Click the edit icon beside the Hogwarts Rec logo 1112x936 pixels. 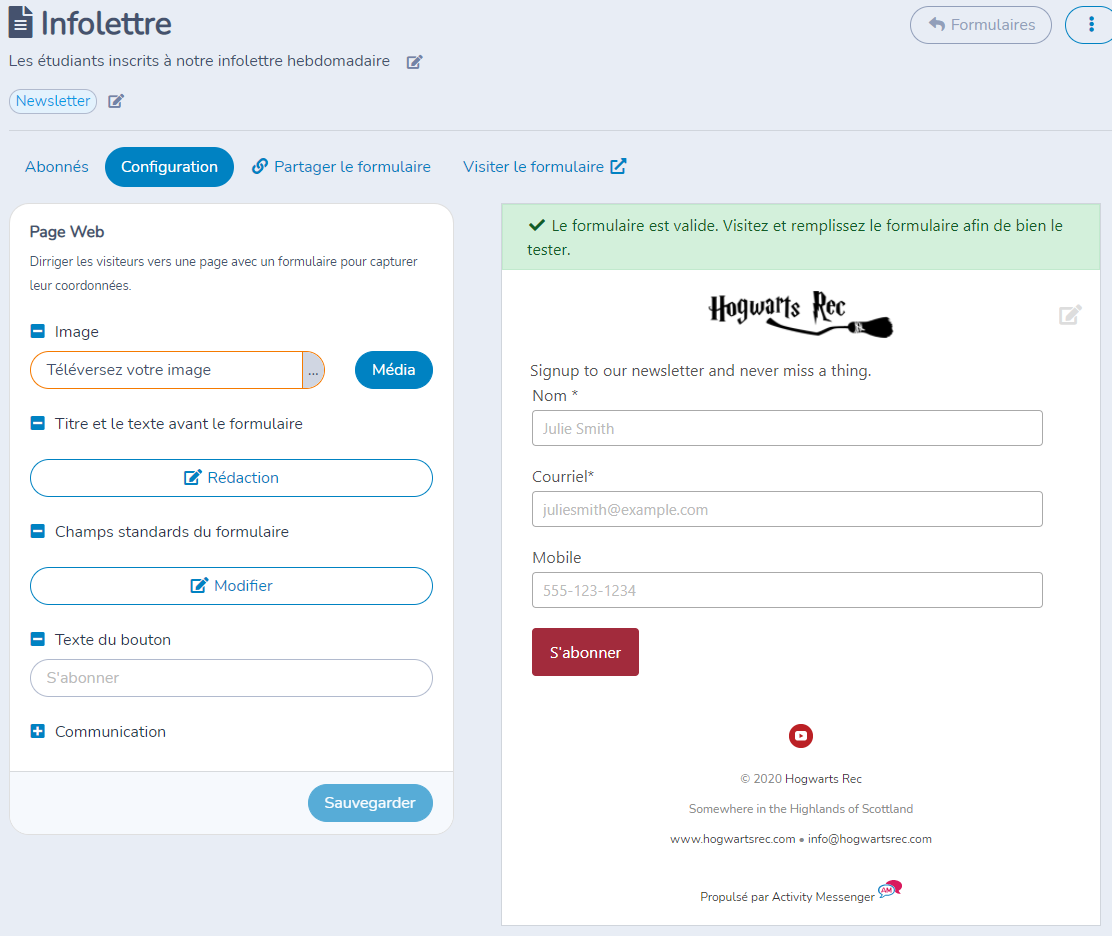[x=1069, y=315]
